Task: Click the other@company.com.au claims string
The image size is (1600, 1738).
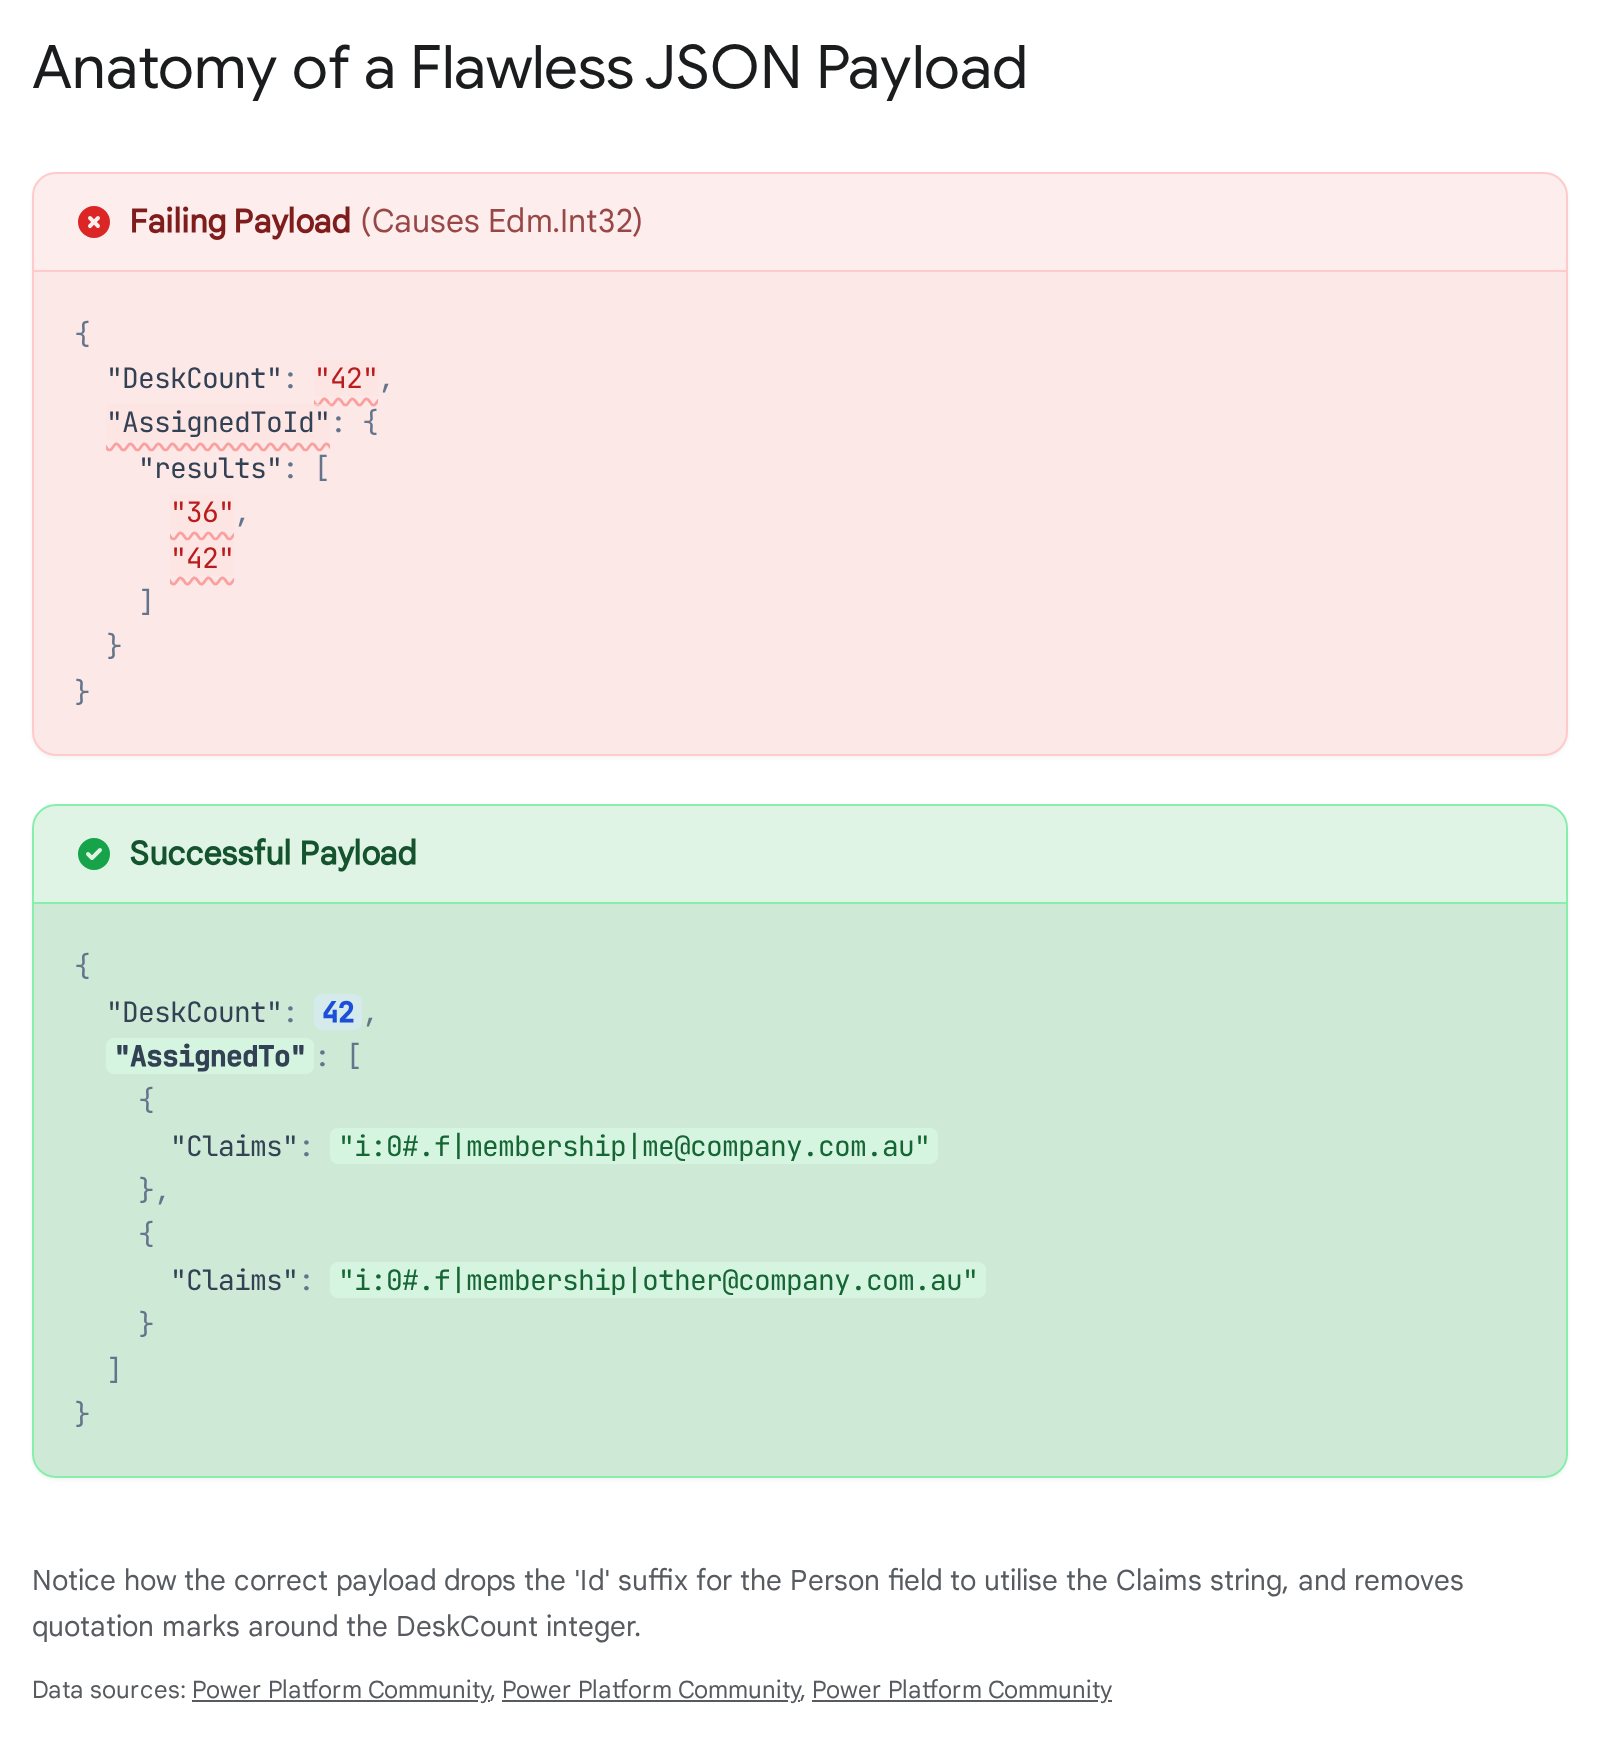Action: click(x=658, y=1281)
